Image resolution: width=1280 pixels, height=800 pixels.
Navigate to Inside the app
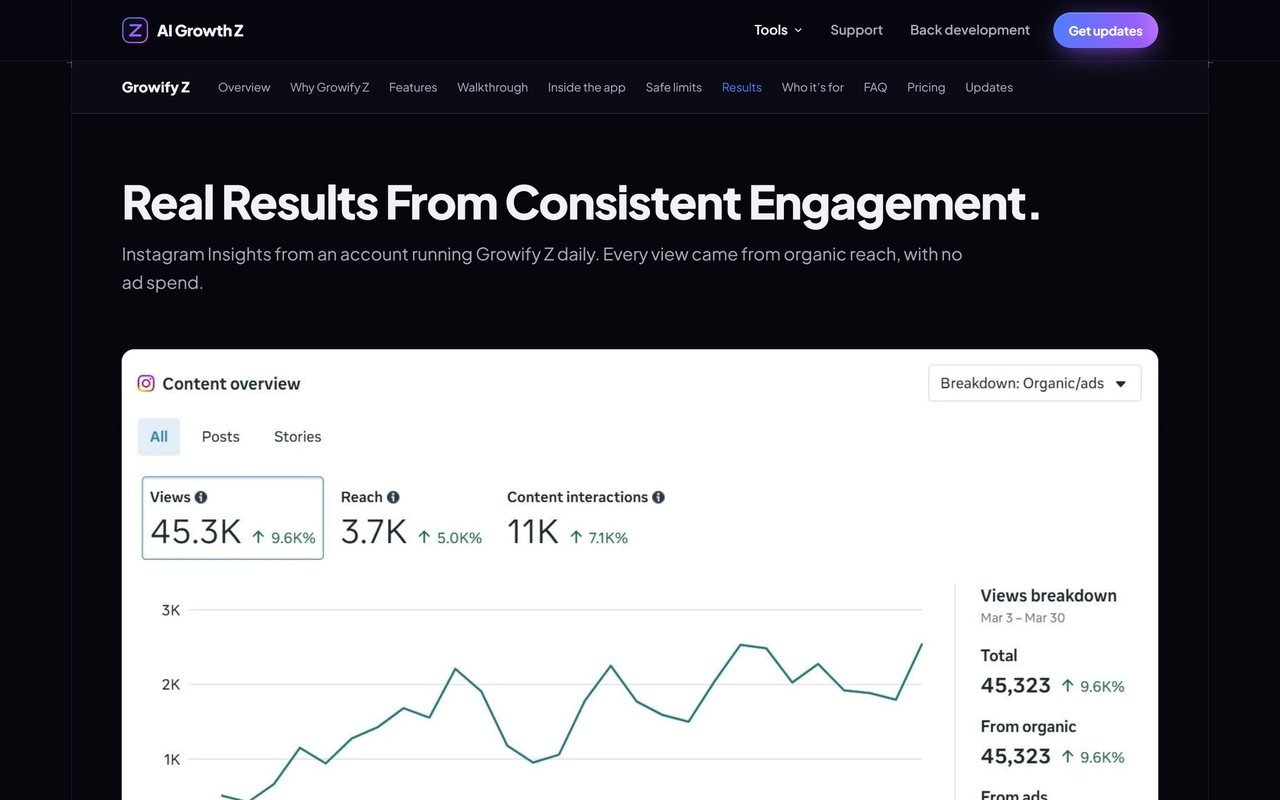coord(587,87)
